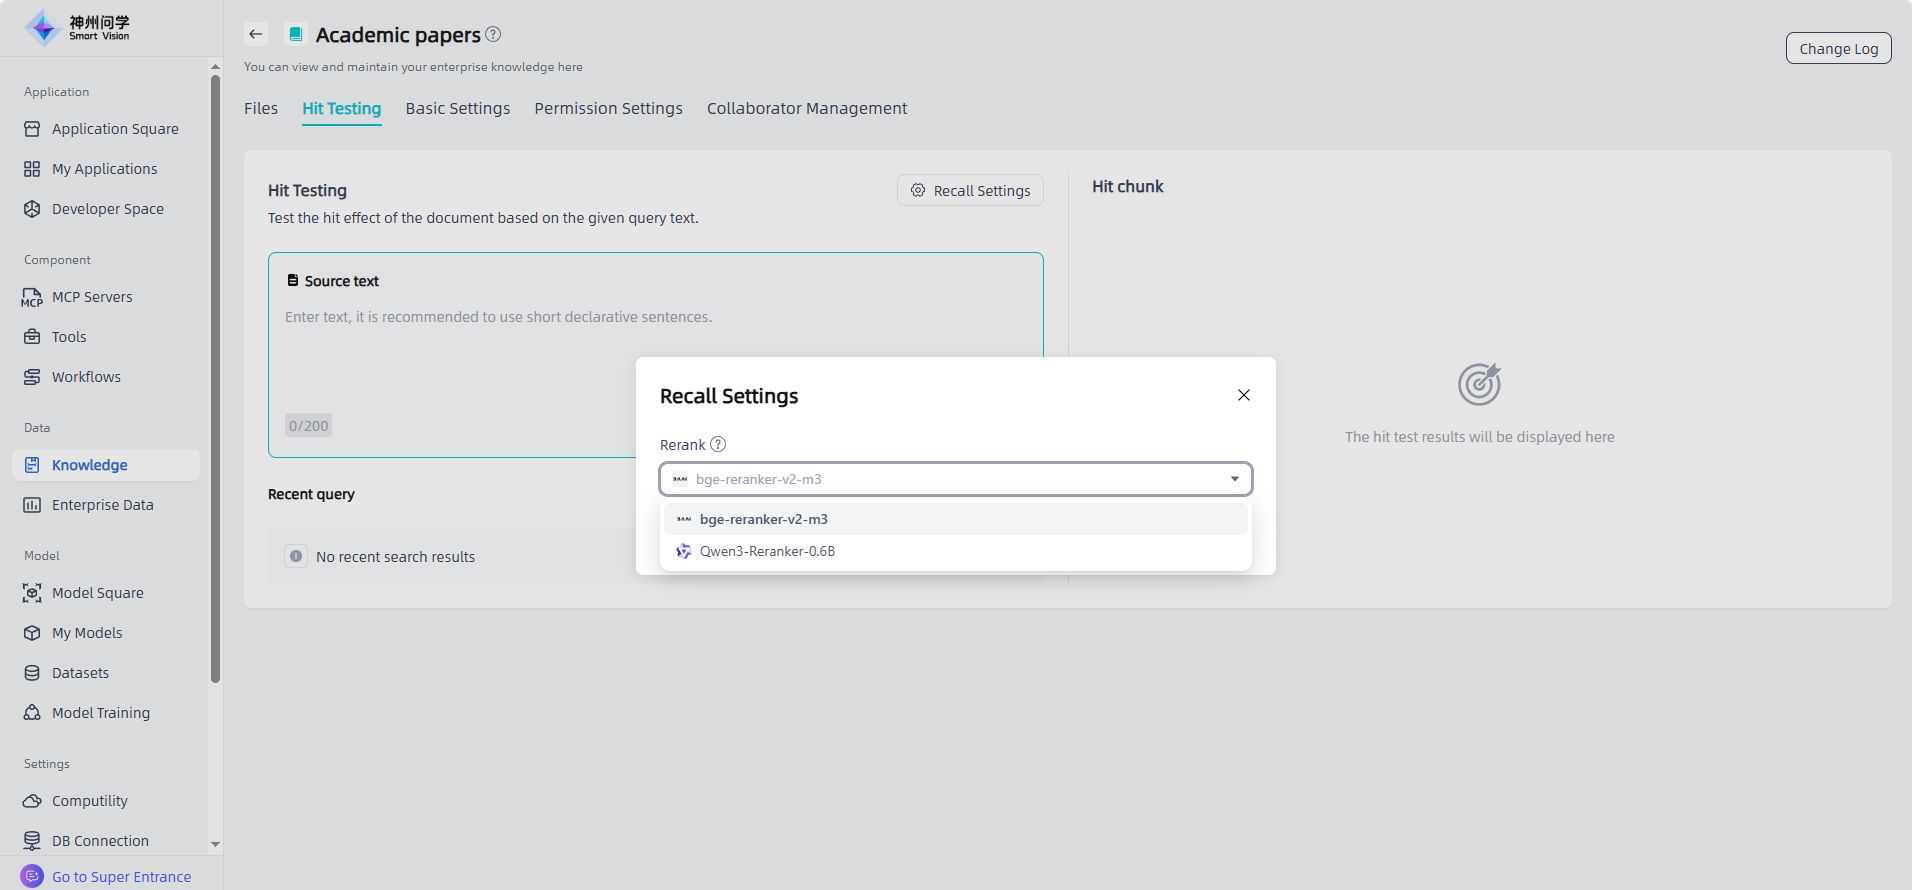
Task: Switch to the Files tab
Action: tap(261, 108)
